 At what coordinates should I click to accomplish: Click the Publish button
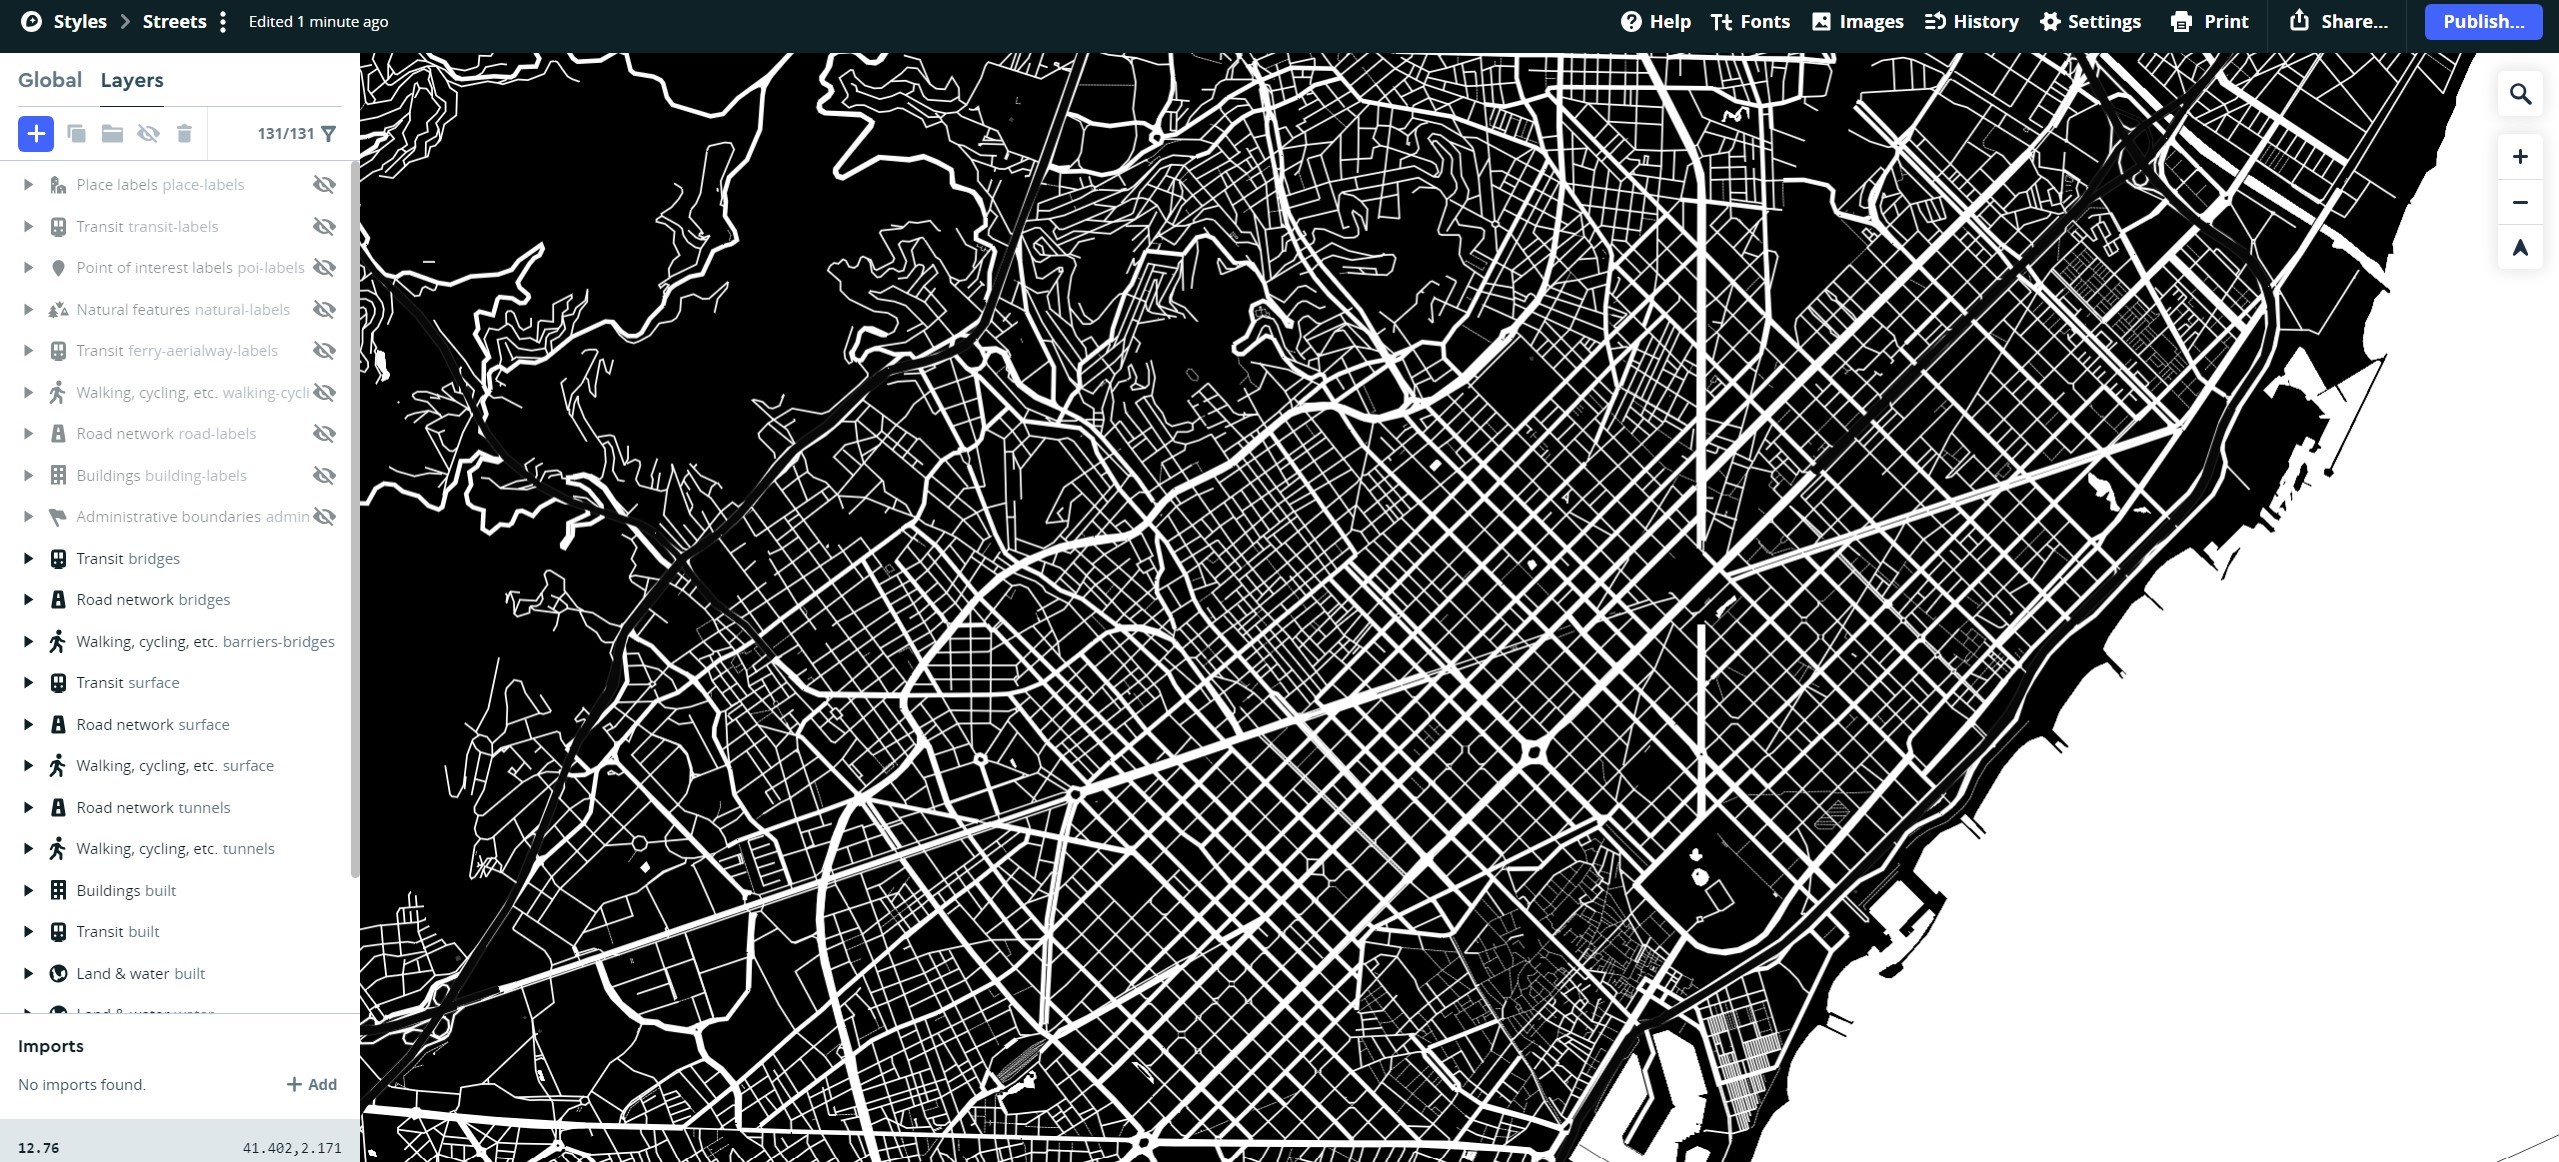(2481, 21)
